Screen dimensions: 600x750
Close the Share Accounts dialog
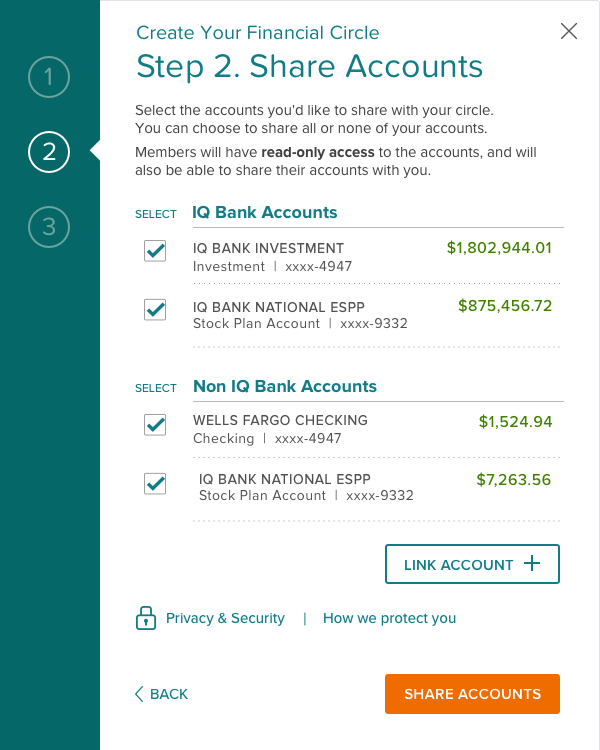(x=569, y=32)
